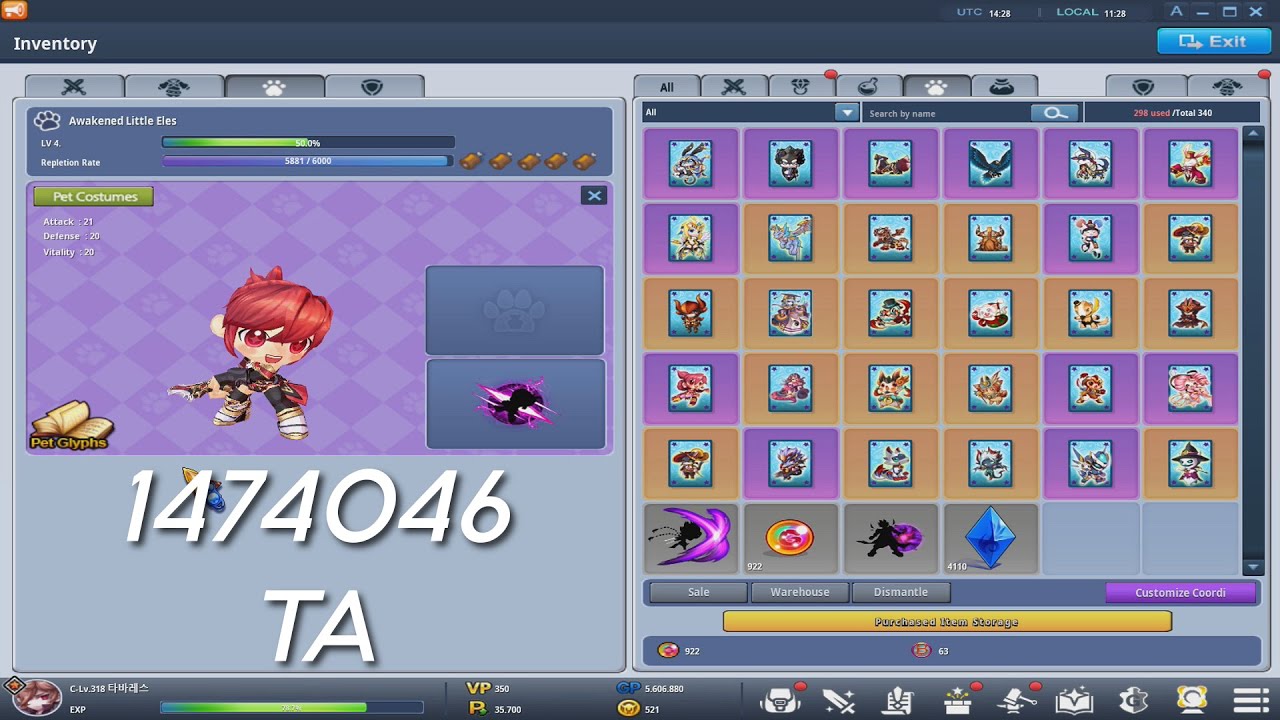Click the character EXP bar at bottom
The image size is (1280, 720).
click(x=292, y=708)
